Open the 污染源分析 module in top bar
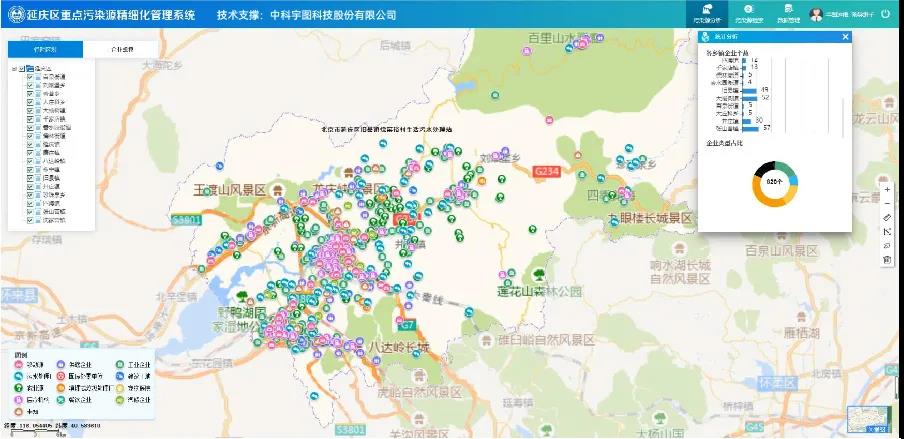Viewport: 904px width, 439px height. tap(707, 14)
